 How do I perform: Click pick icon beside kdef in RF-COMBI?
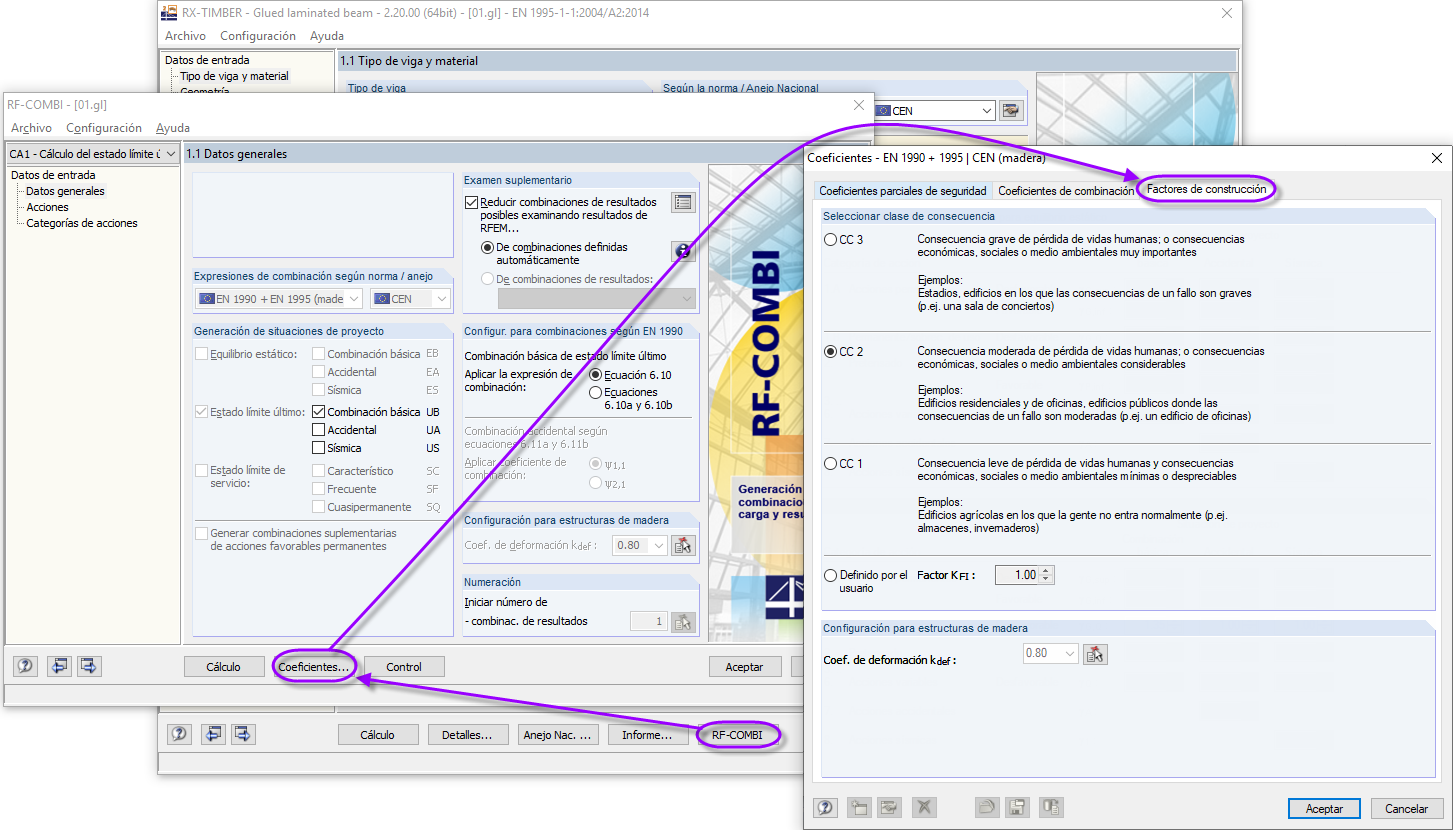[683, 545]
